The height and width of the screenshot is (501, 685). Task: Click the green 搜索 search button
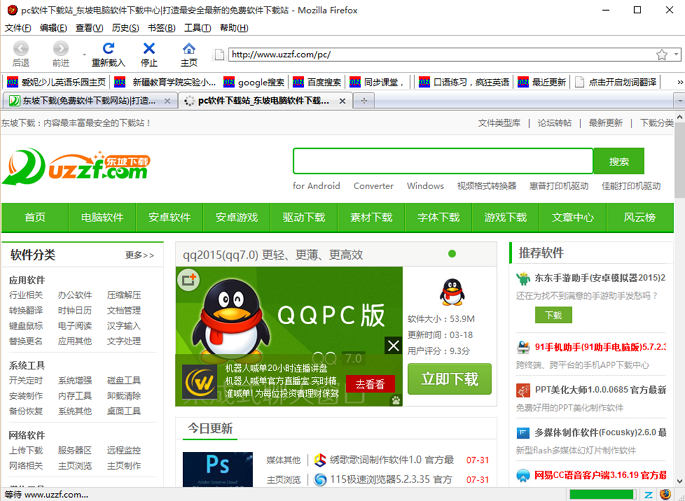tap(619, 161)
